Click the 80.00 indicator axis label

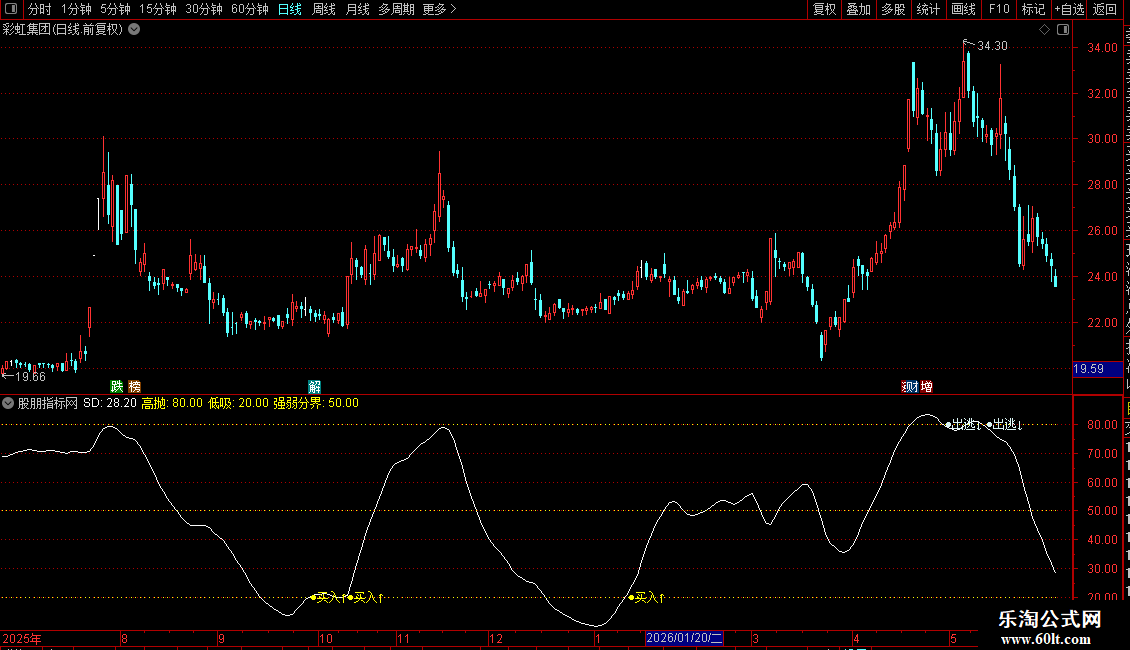click(1103, 424)
